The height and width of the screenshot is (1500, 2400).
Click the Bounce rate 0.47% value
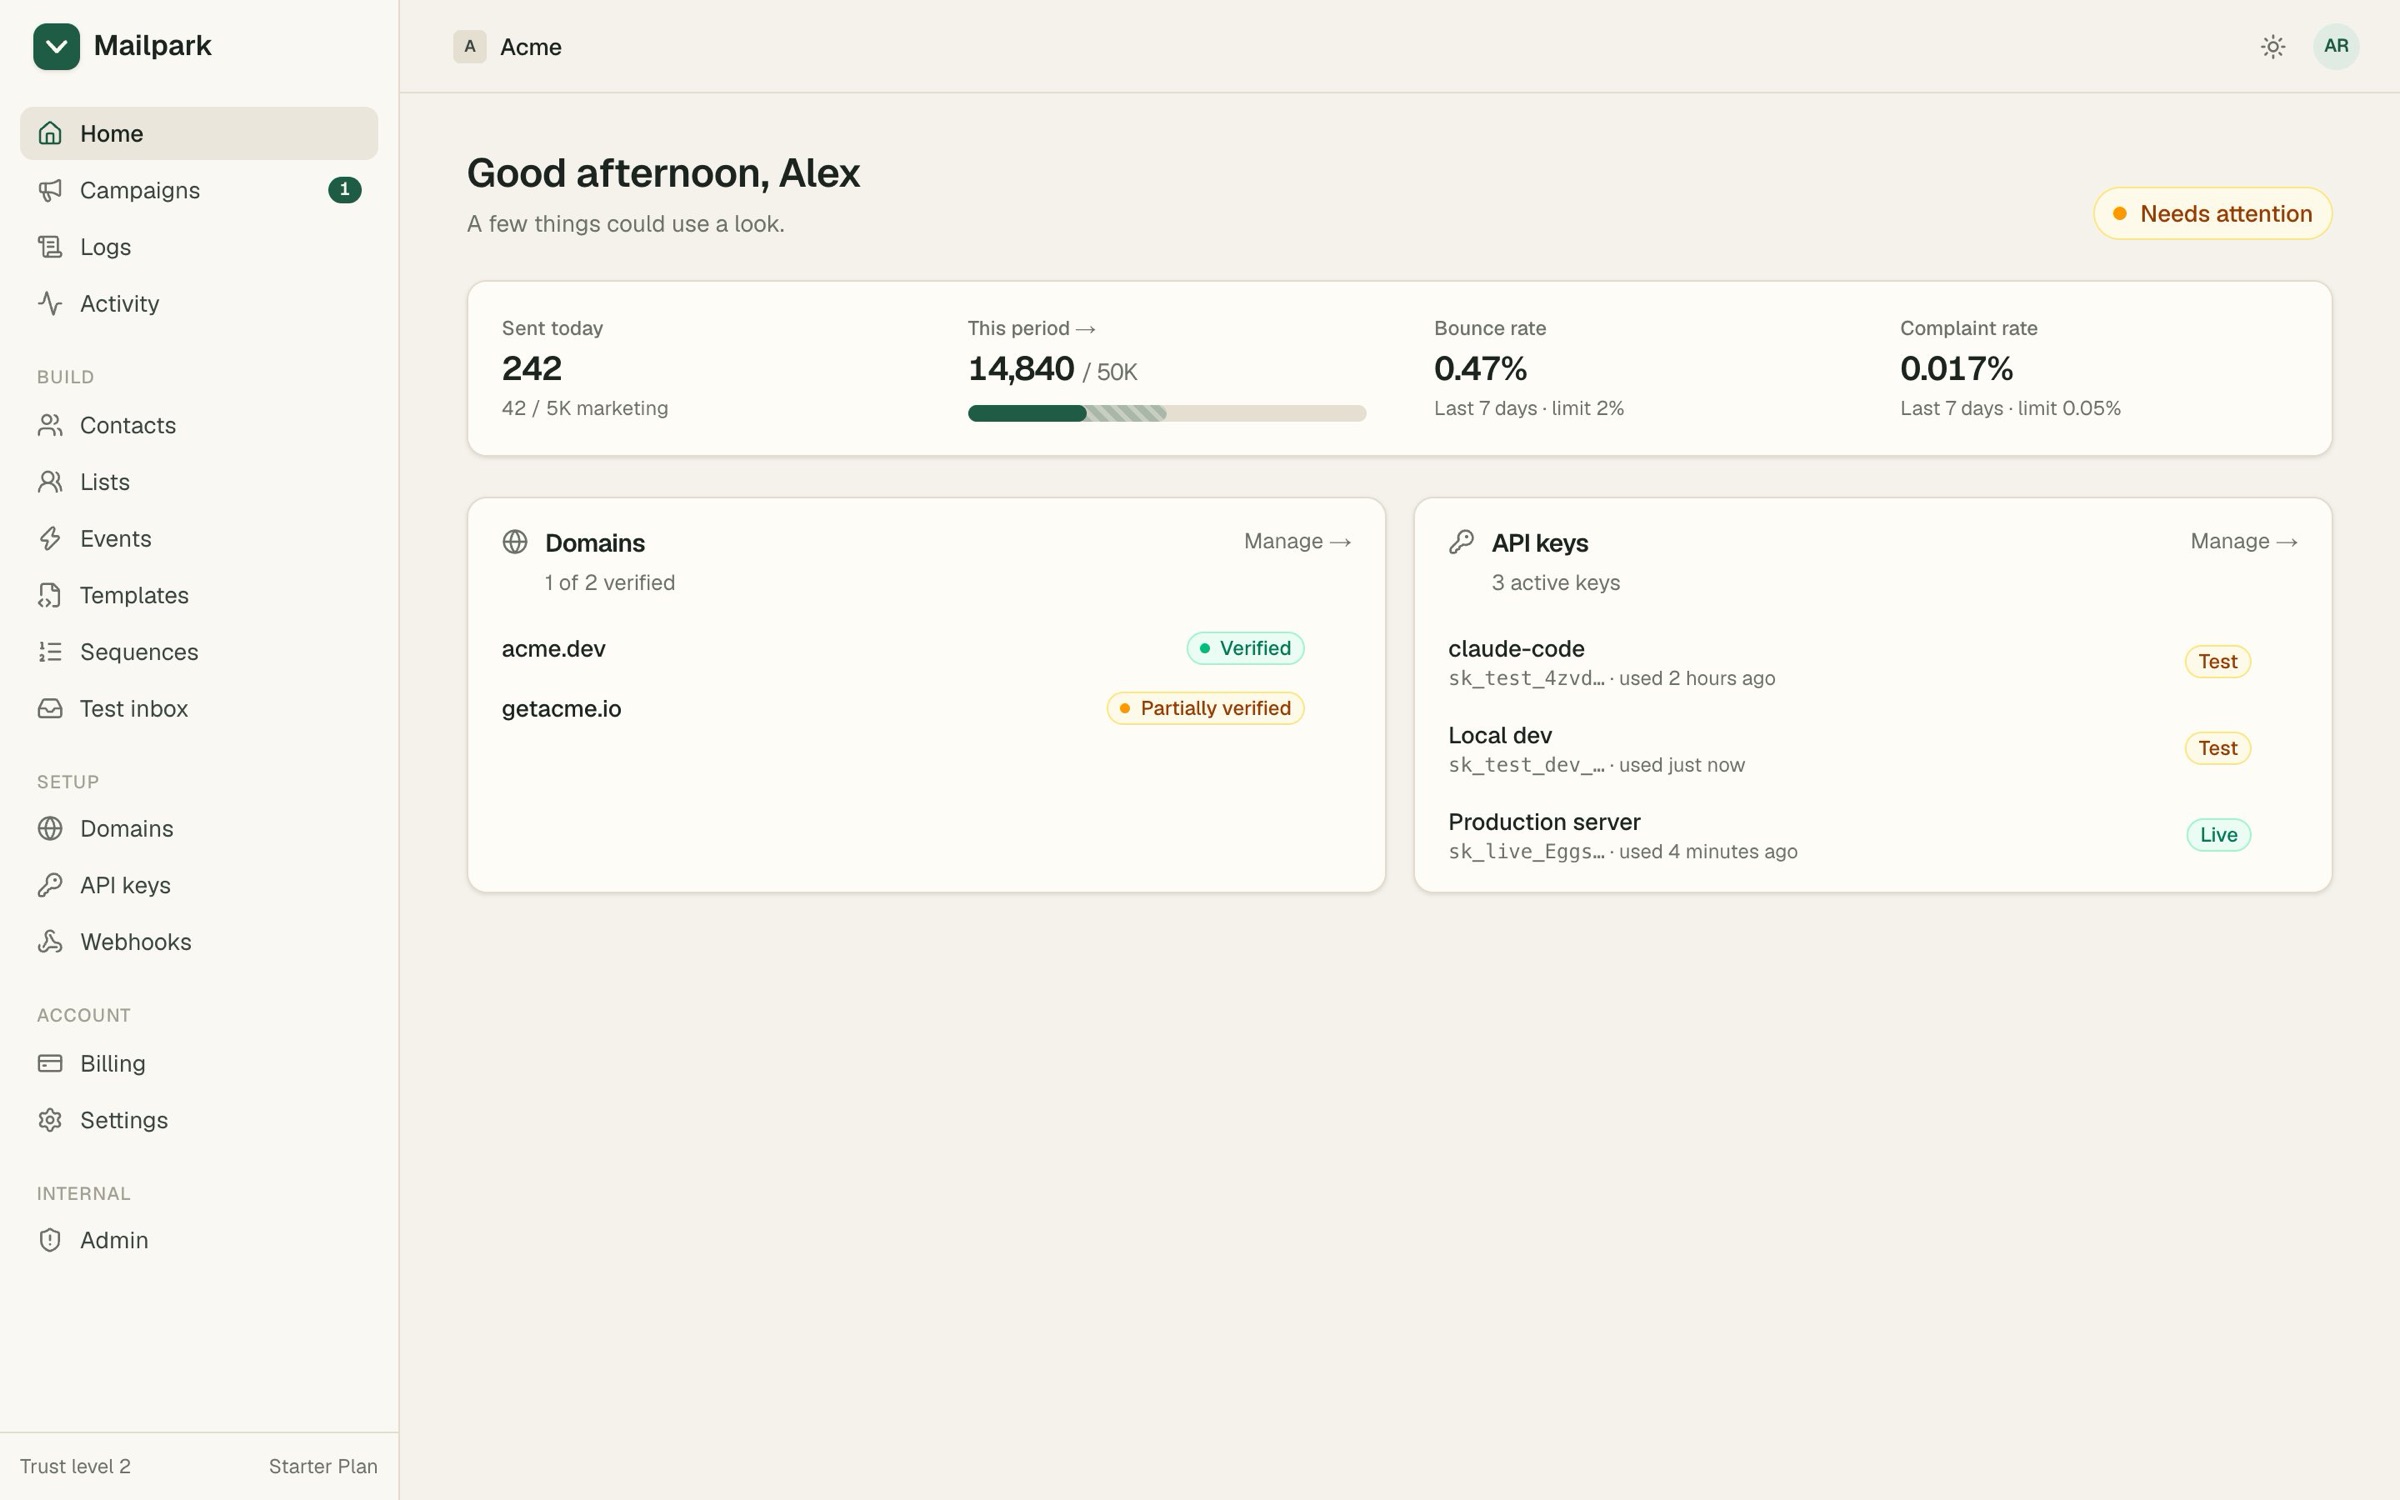click(1480, 369)
